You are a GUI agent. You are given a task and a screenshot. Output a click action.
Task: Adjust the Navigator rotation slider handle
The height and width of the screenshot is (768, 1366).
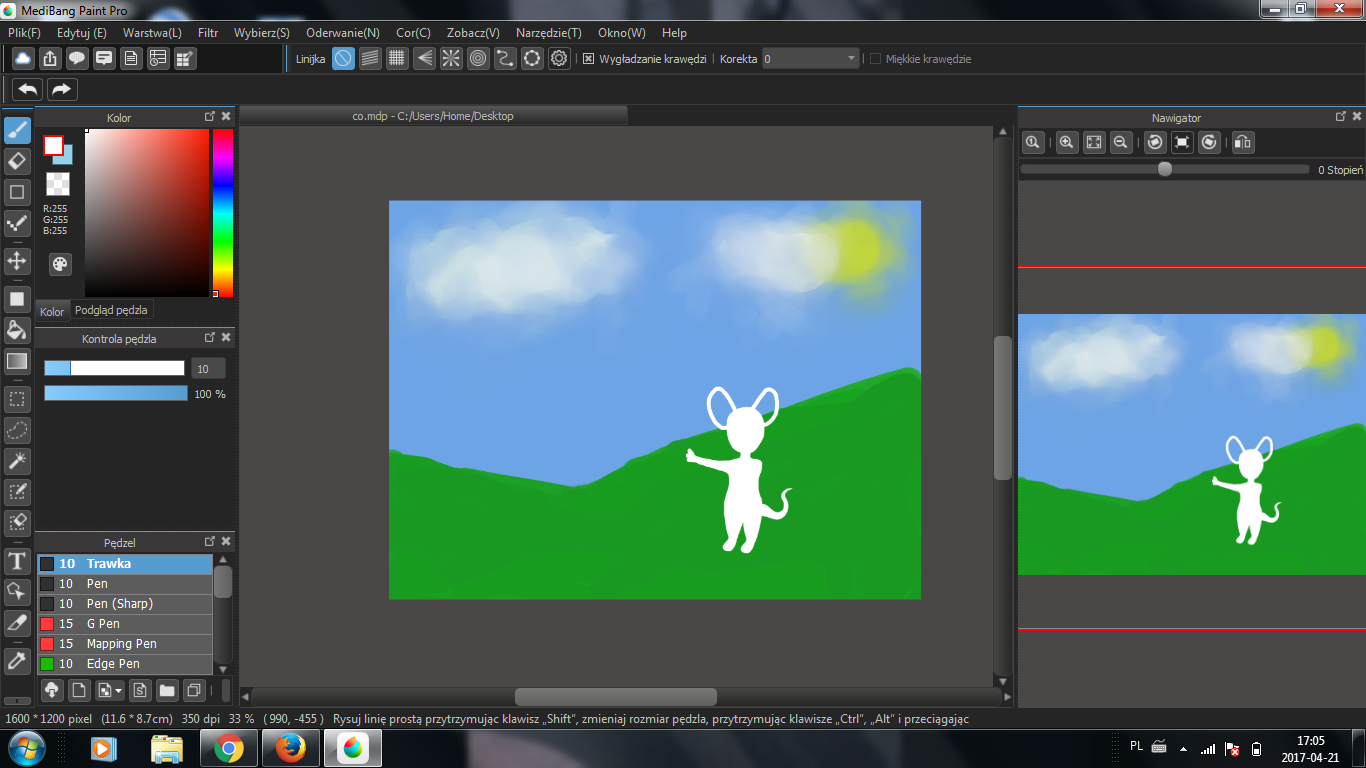coord(1165,169)
